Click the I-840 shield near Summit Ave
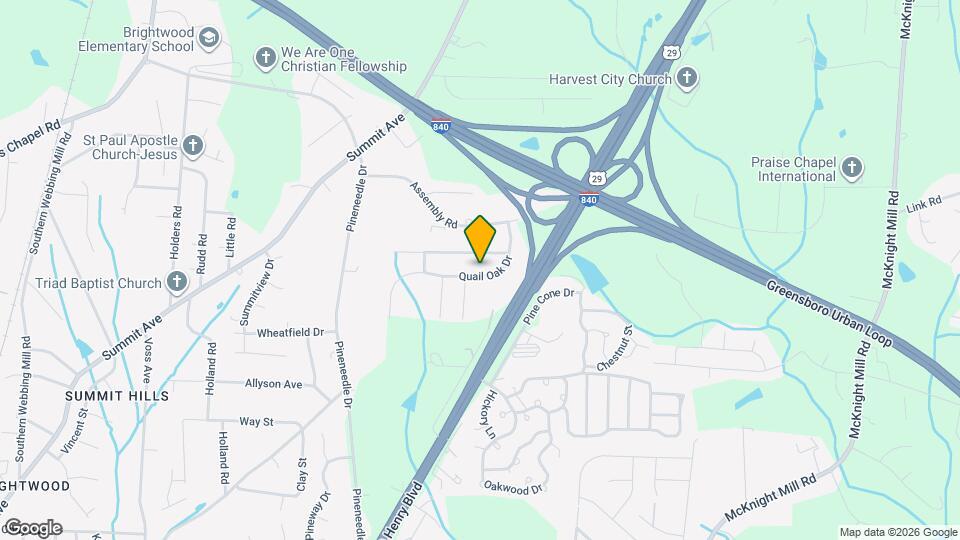 point(441,126)
